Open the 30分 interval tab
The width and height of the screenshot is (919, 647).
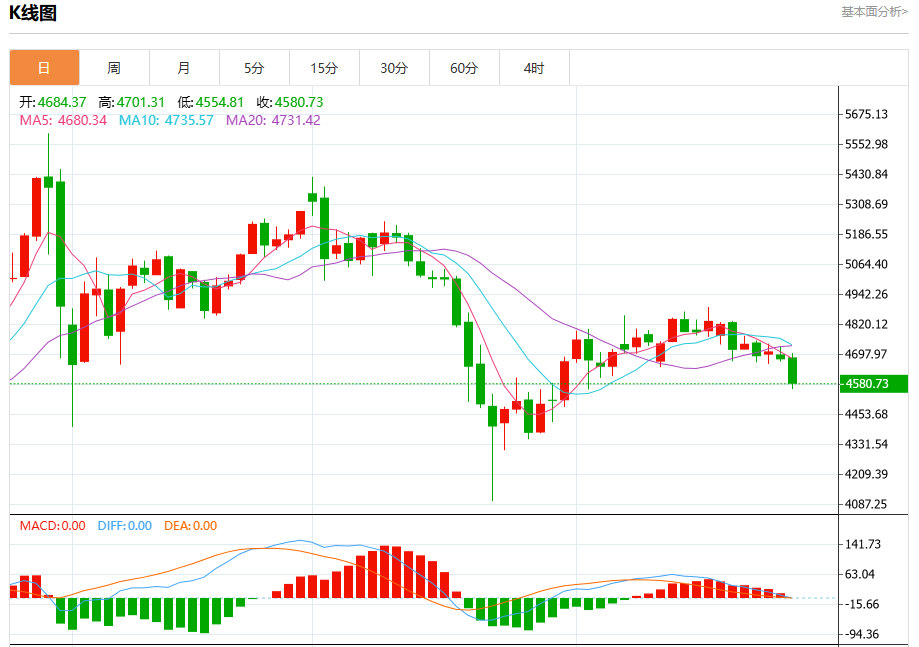click(x=394, y=68)
